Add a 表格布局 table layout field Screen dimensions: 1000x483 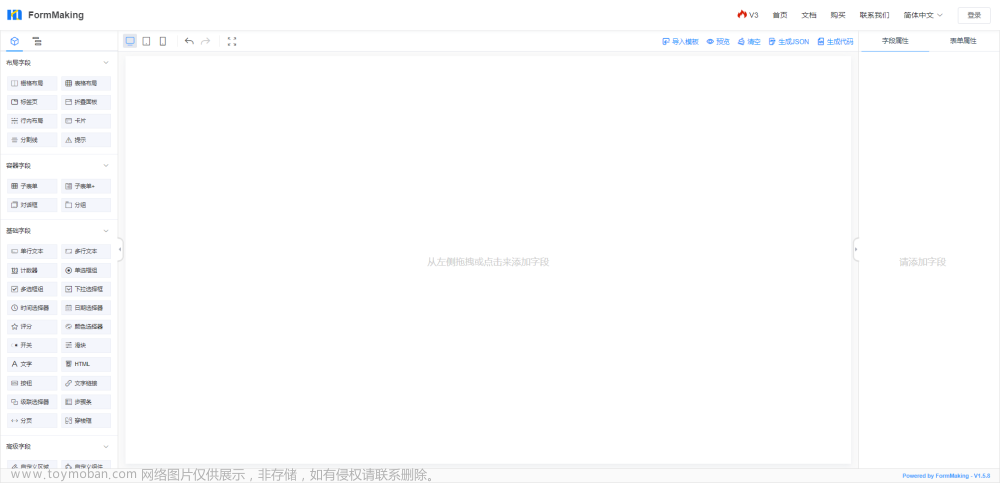86,83
